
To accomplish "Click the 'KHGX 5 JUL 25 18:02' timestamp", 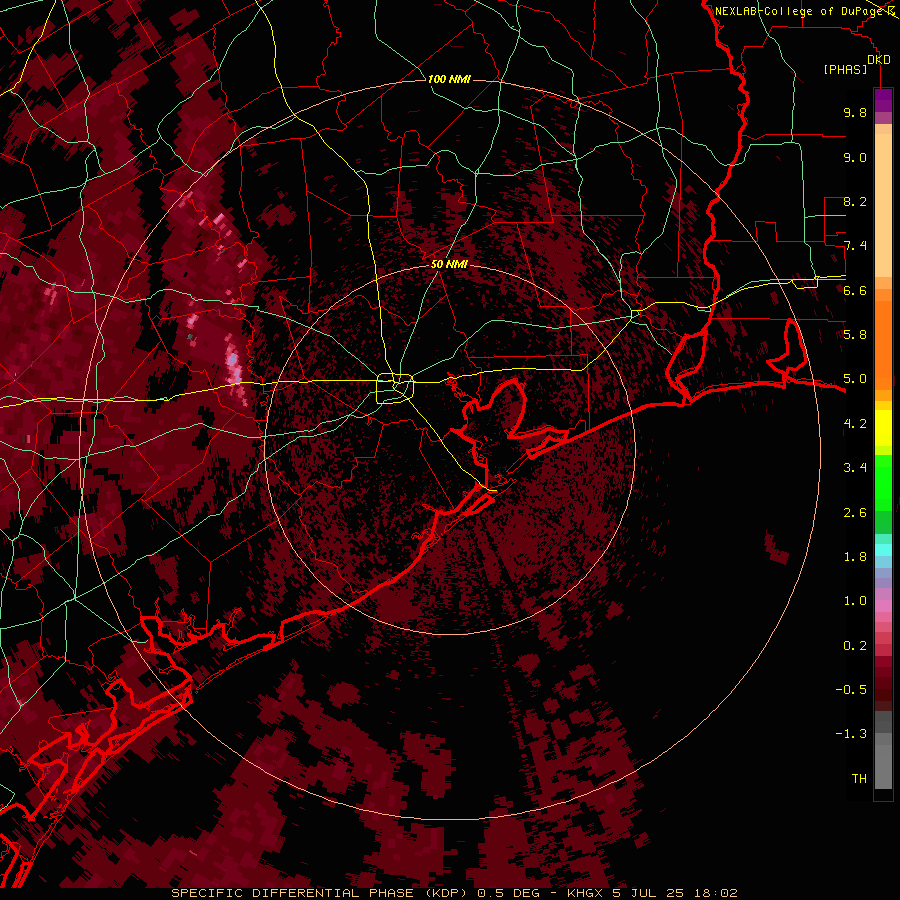I will point(652,893).
